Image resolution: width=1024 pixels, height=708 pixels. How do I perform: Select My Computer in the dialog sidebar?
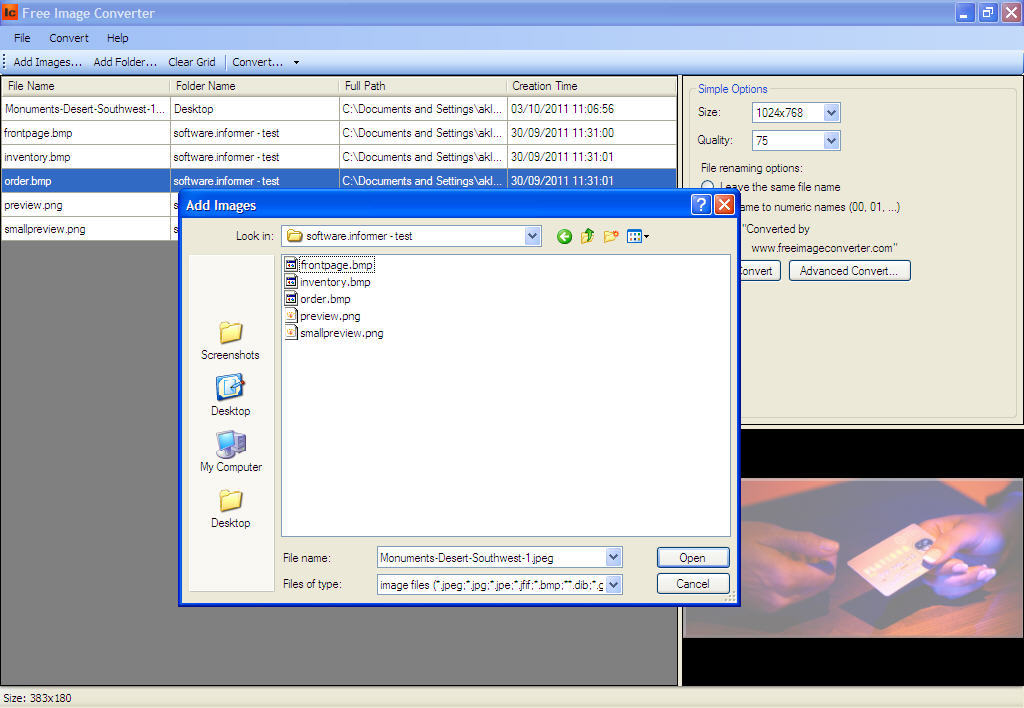click(230, 450)
